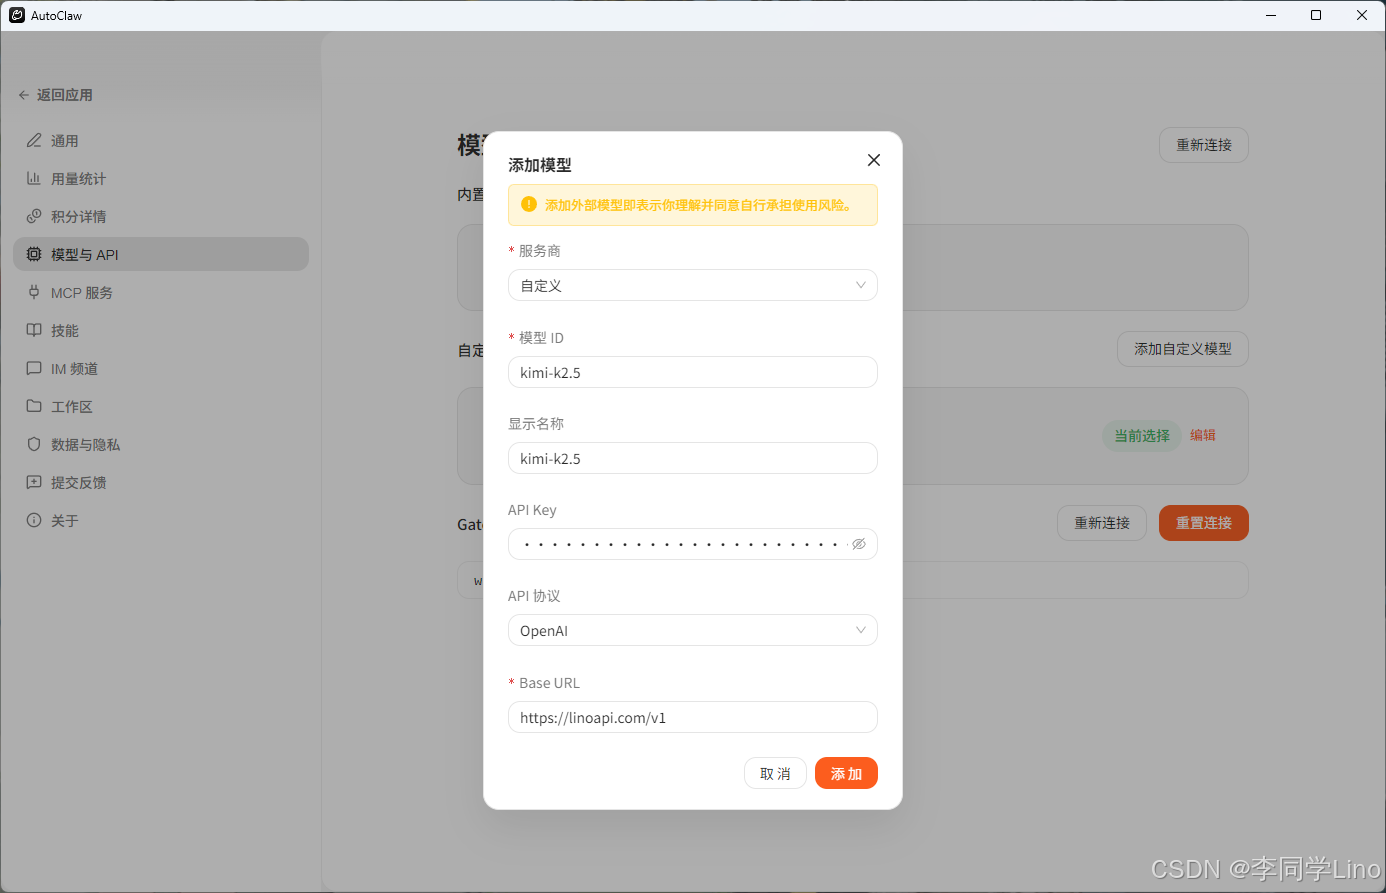
Task: Click the feedback icon for 提交反馈
Action: 34,483
